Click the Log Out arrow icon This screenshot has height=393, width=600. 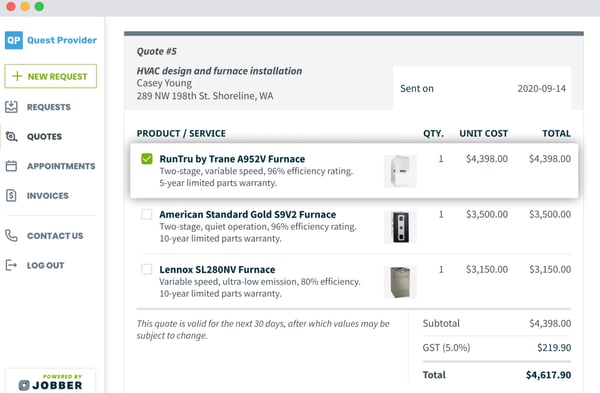click(11, 265)
